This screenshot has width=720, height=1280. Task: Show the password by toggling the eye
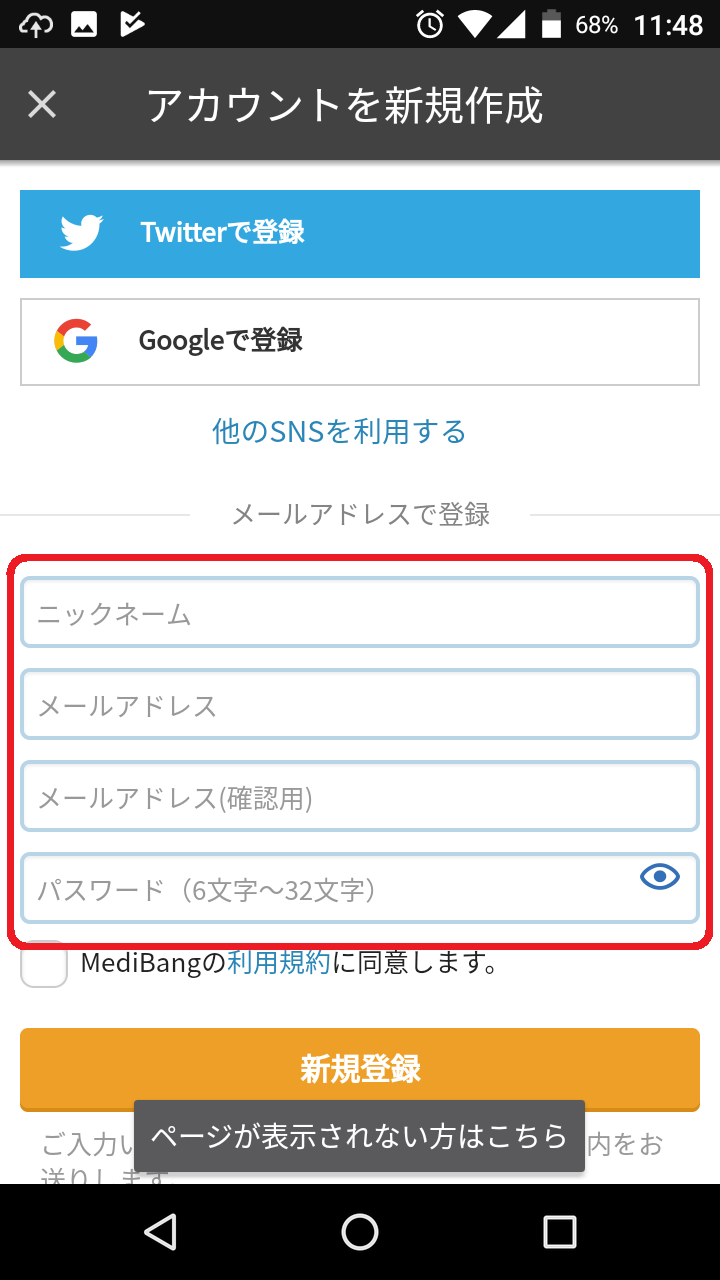pyautogui.click(x=658, y=876)
